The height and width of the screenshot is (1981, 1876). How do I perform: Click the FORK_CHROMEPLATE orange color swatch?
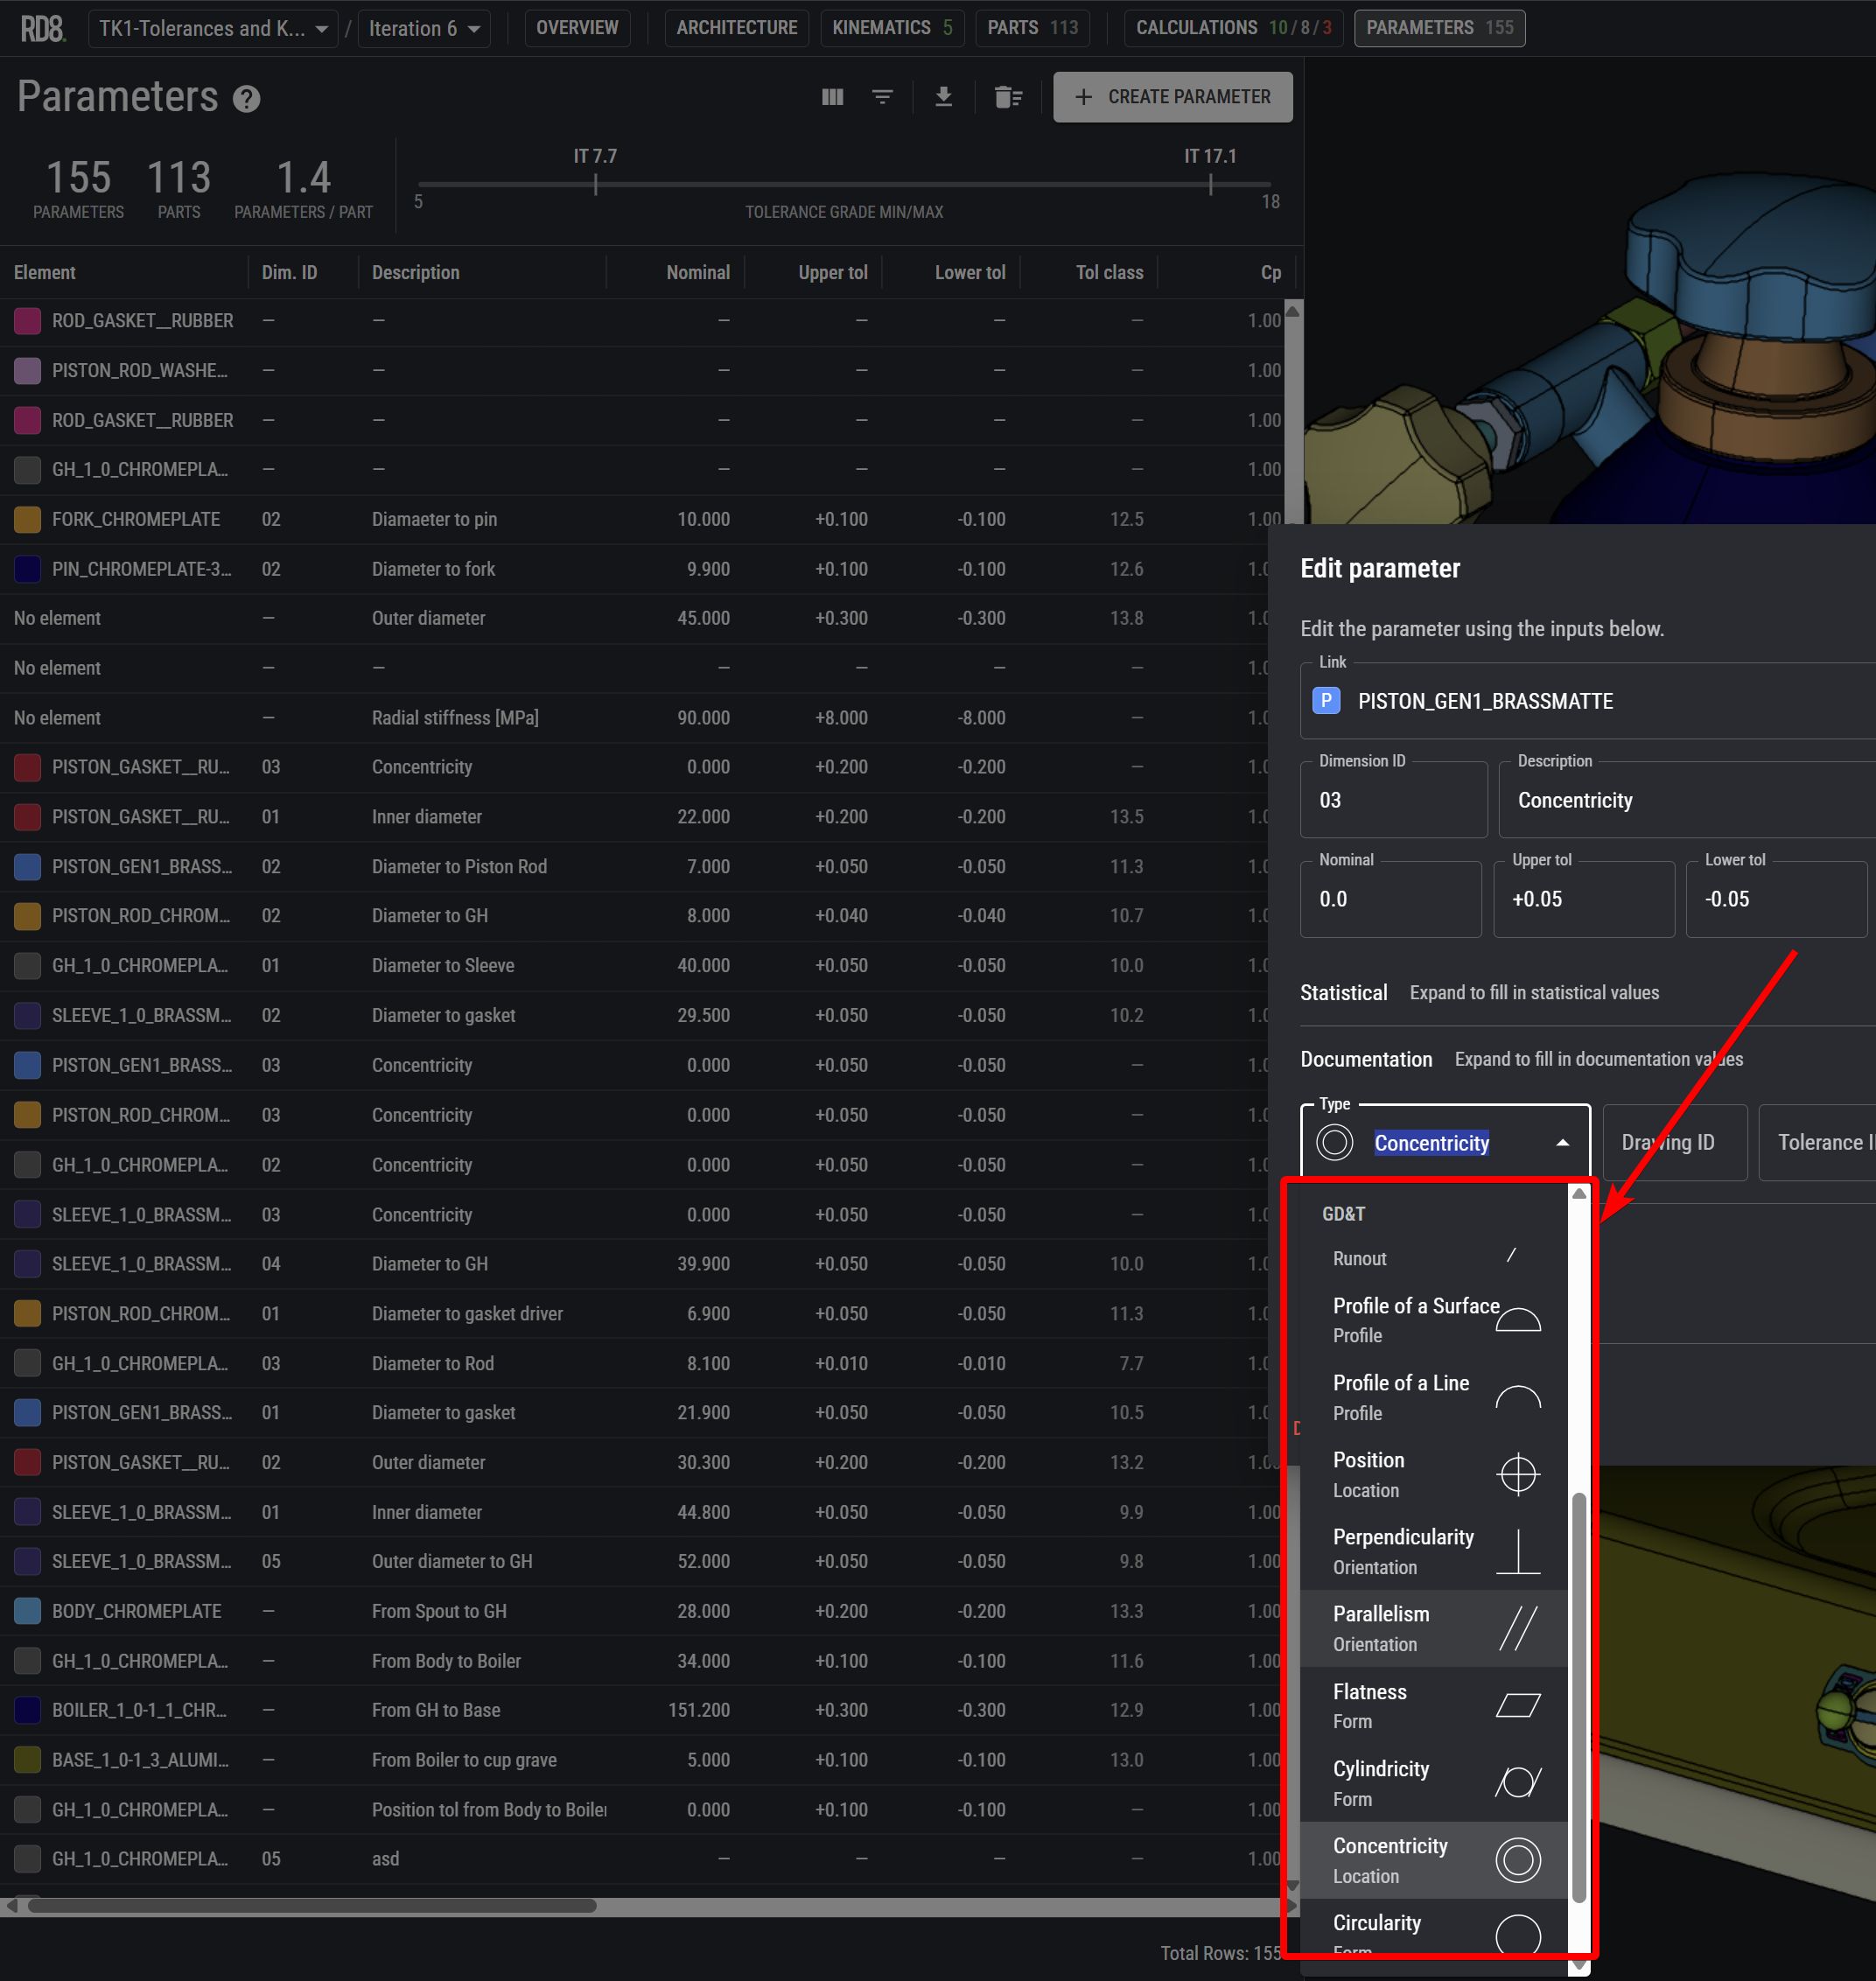pyautogui.click(x=28, y=519)
